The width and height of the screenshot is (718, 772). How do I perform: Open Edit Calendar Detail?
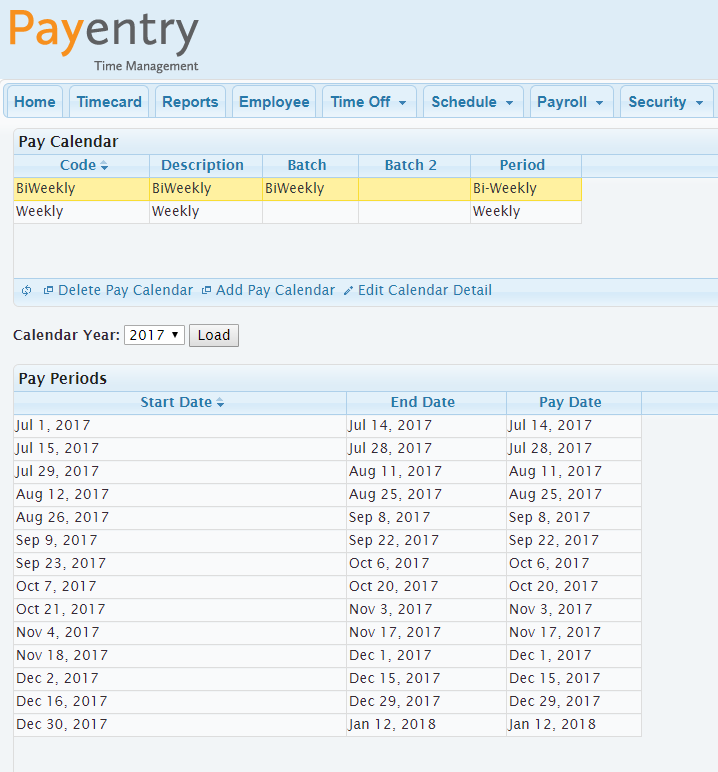pos(417,290)
